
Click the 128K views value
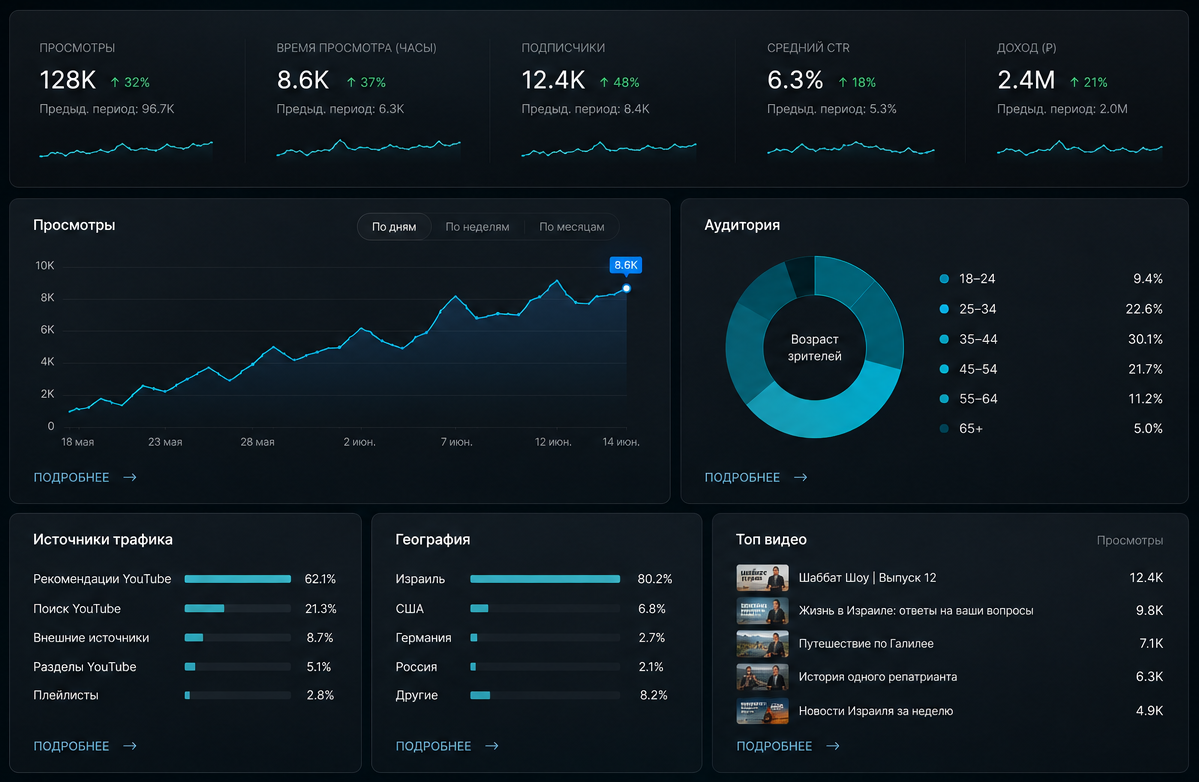point(67,80)
